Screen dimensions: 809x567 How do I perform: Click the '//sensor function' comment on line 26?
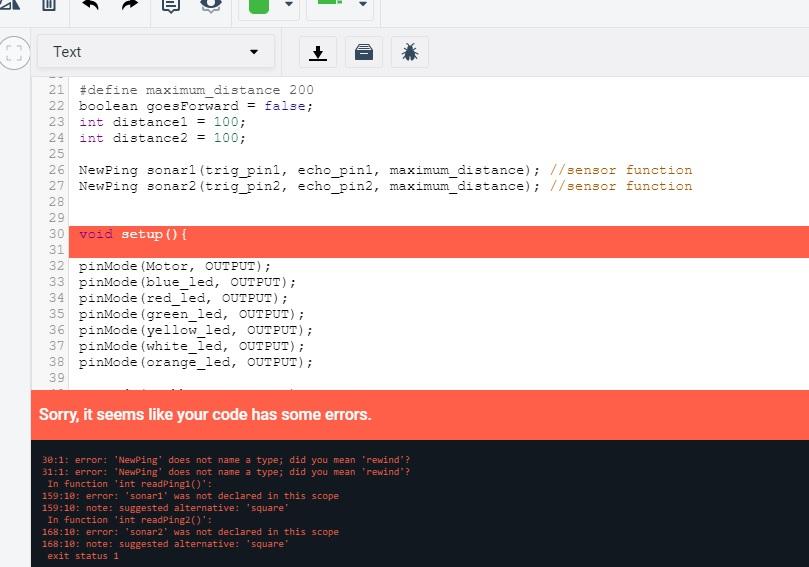[x=621, y=170]
